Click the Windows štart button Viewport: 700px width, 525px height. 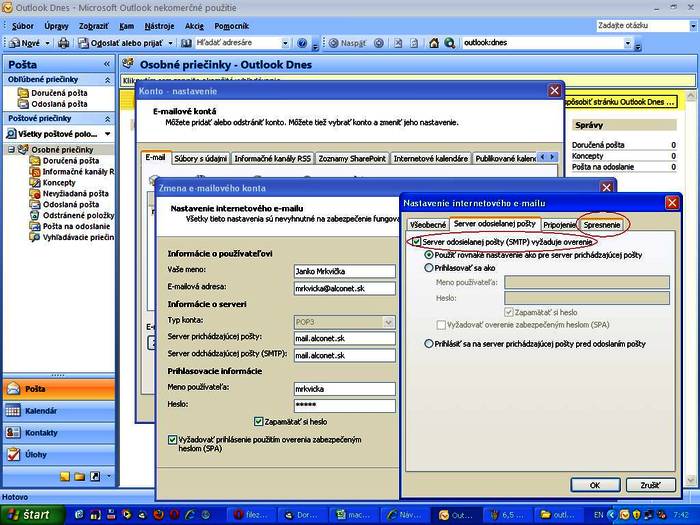pyautogui.click(x=33, y=514)
